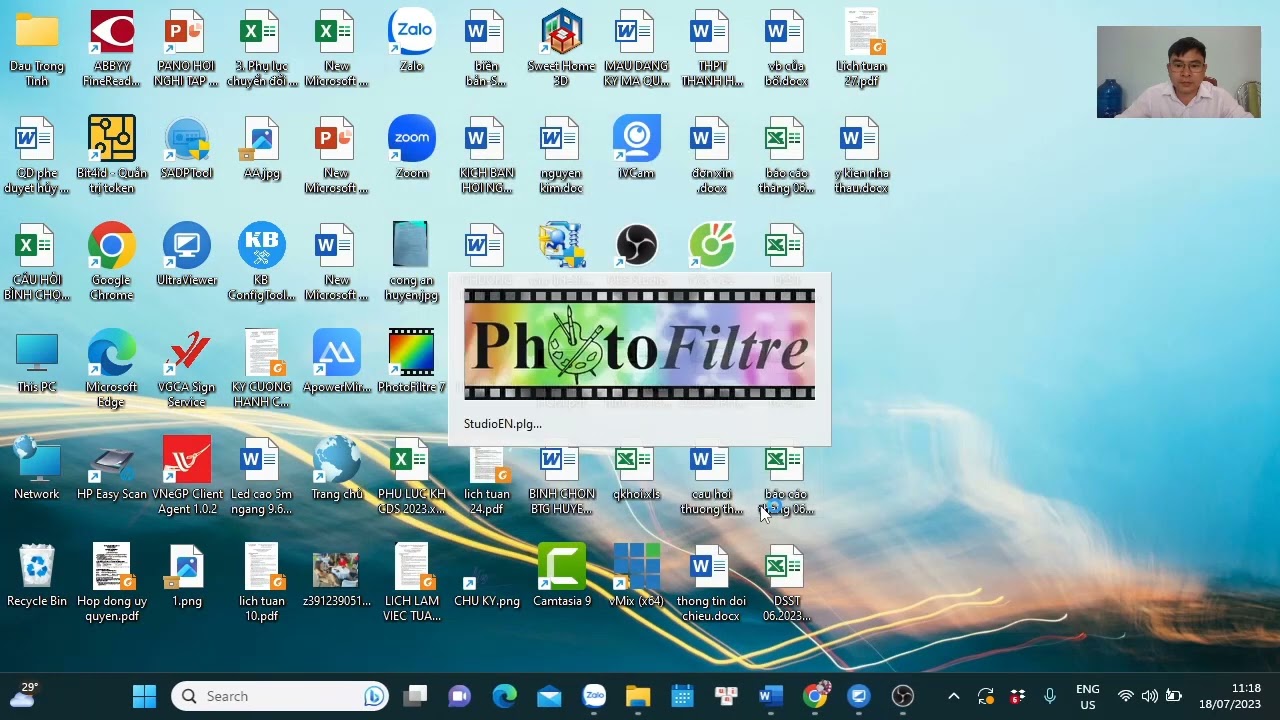Open OBS Studio desktop icon
The image size is (1280, 720).
pos(636,246)
